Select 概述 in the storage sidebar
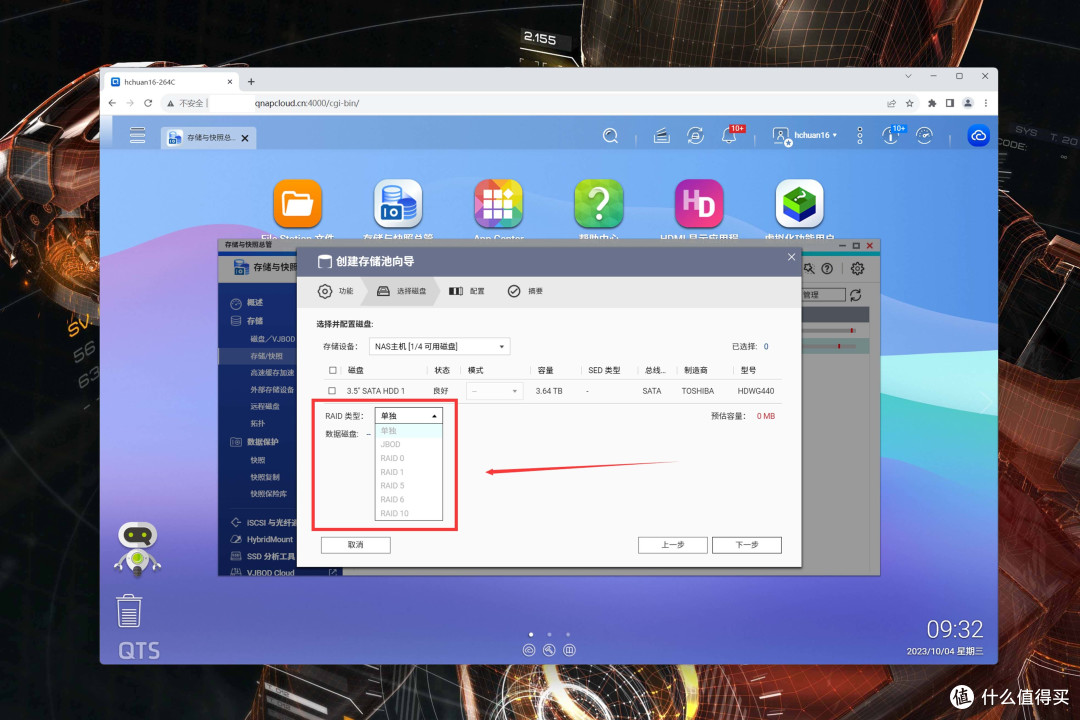Viewport: 1080px width, 720px height. coord(255,302)
